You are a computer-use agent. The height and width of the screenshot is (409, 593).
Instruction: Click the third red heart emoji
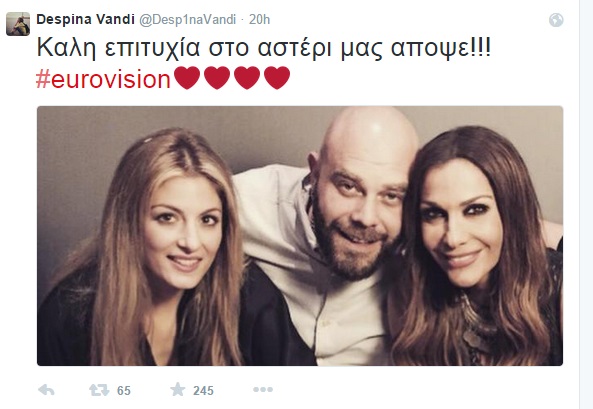point(247,78)
